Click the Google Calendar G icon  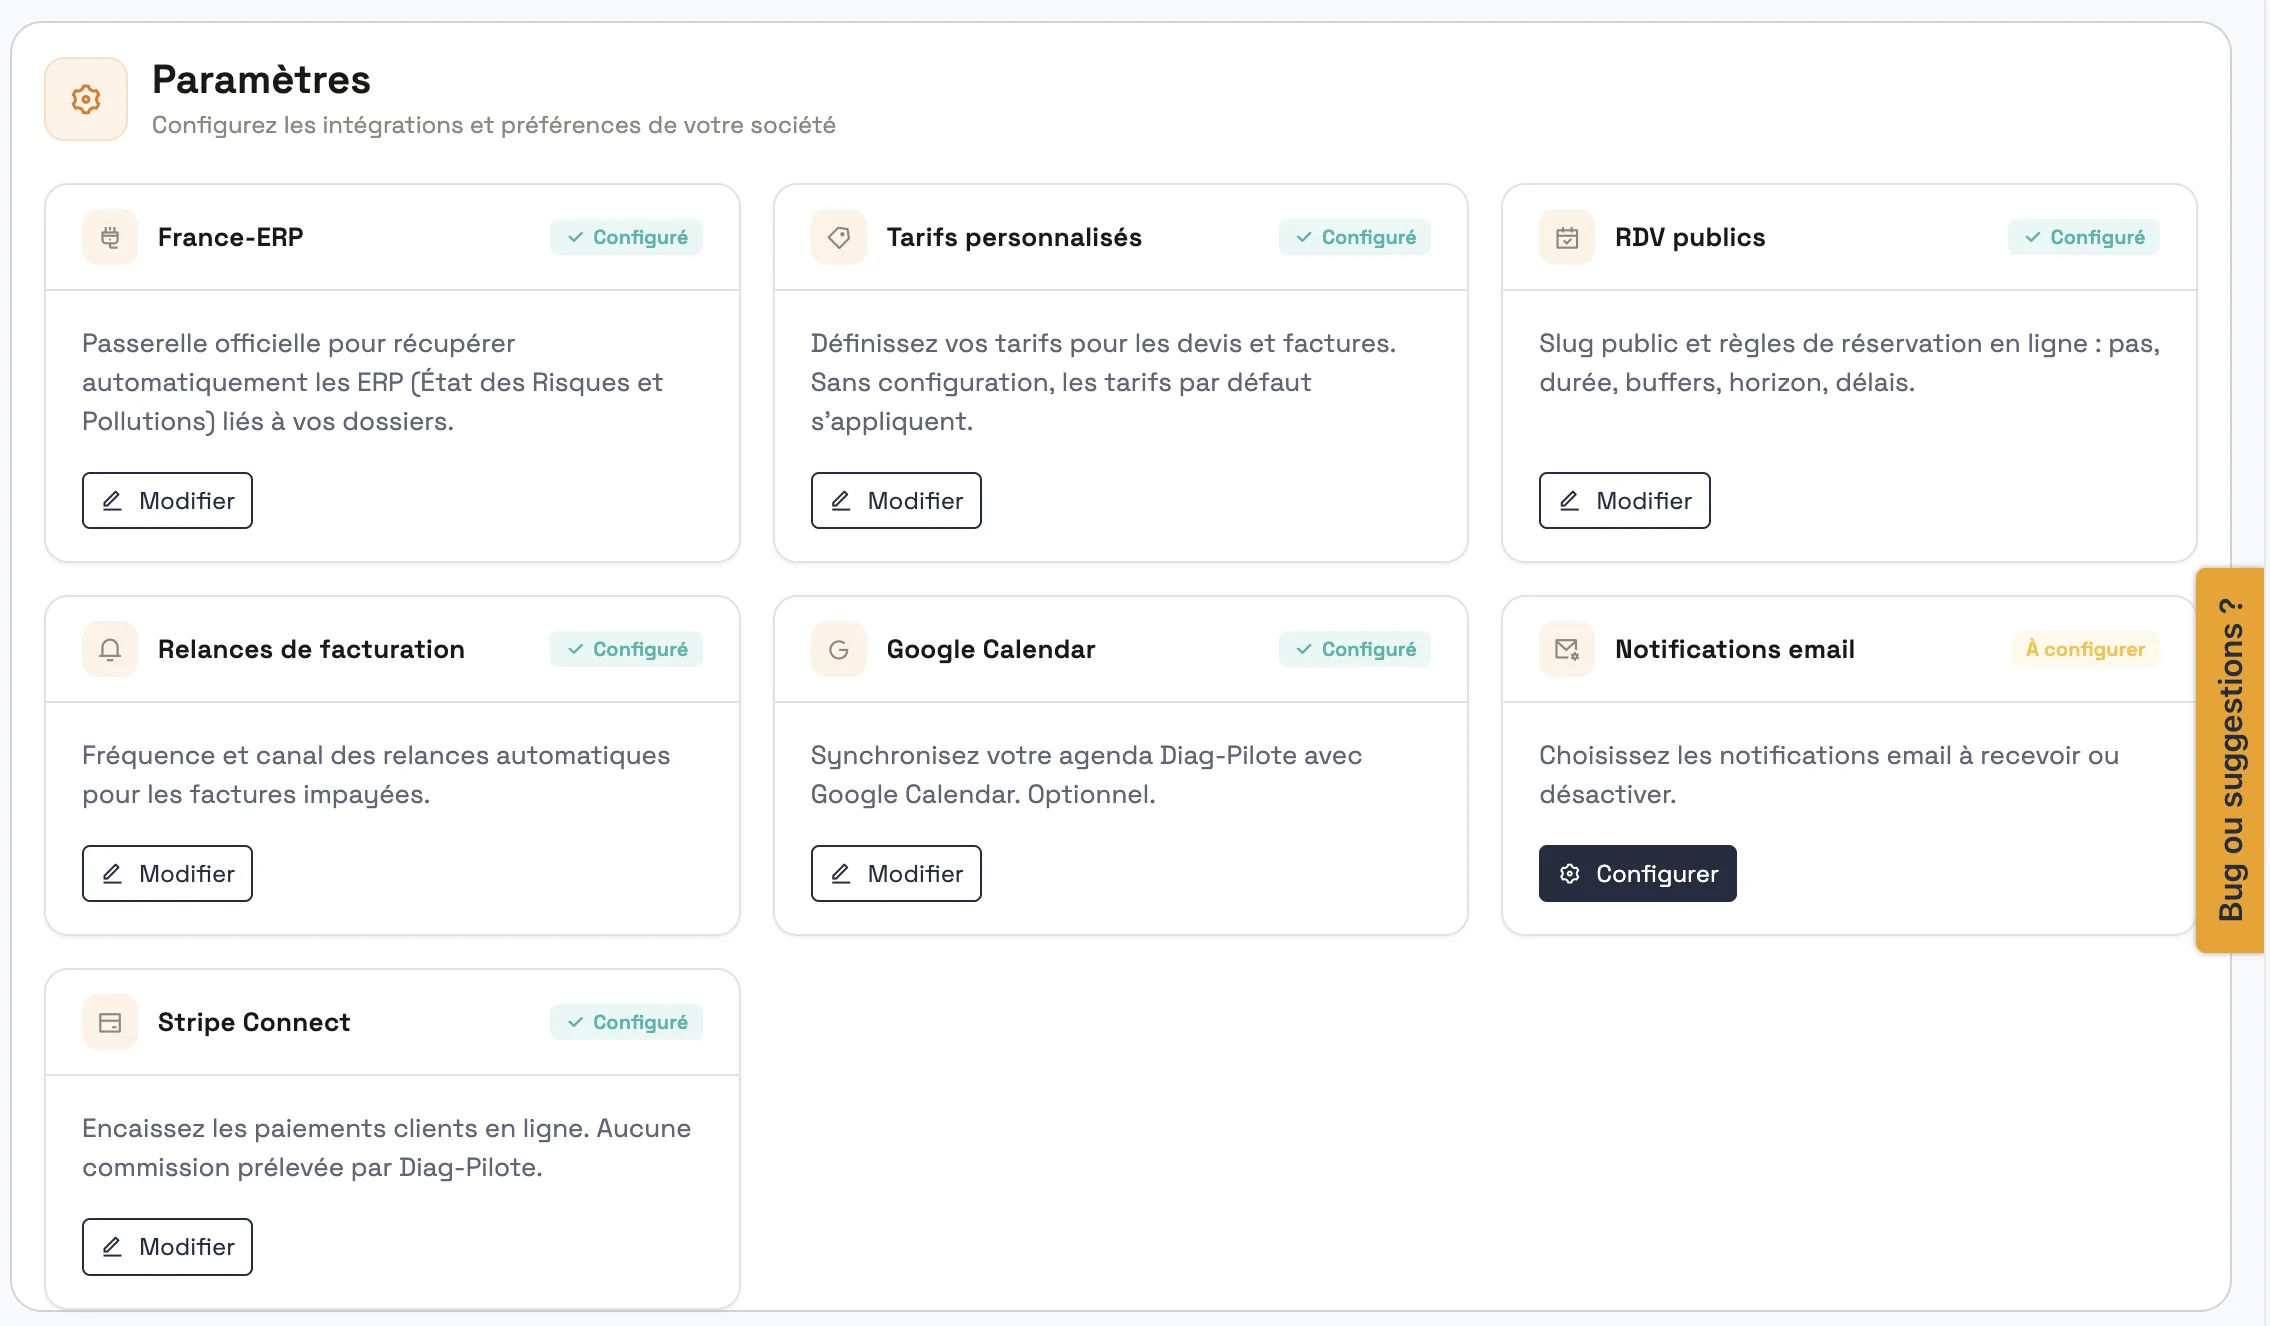tap(839, 649)
